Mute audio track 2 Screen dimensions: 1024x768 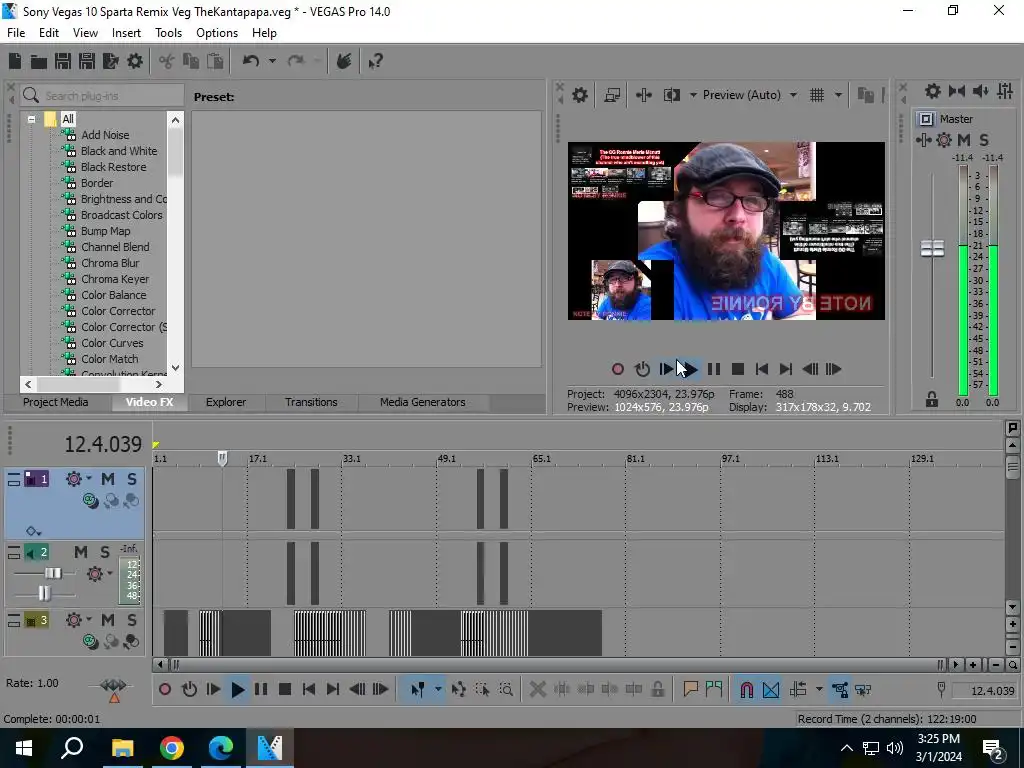[81, 552]
